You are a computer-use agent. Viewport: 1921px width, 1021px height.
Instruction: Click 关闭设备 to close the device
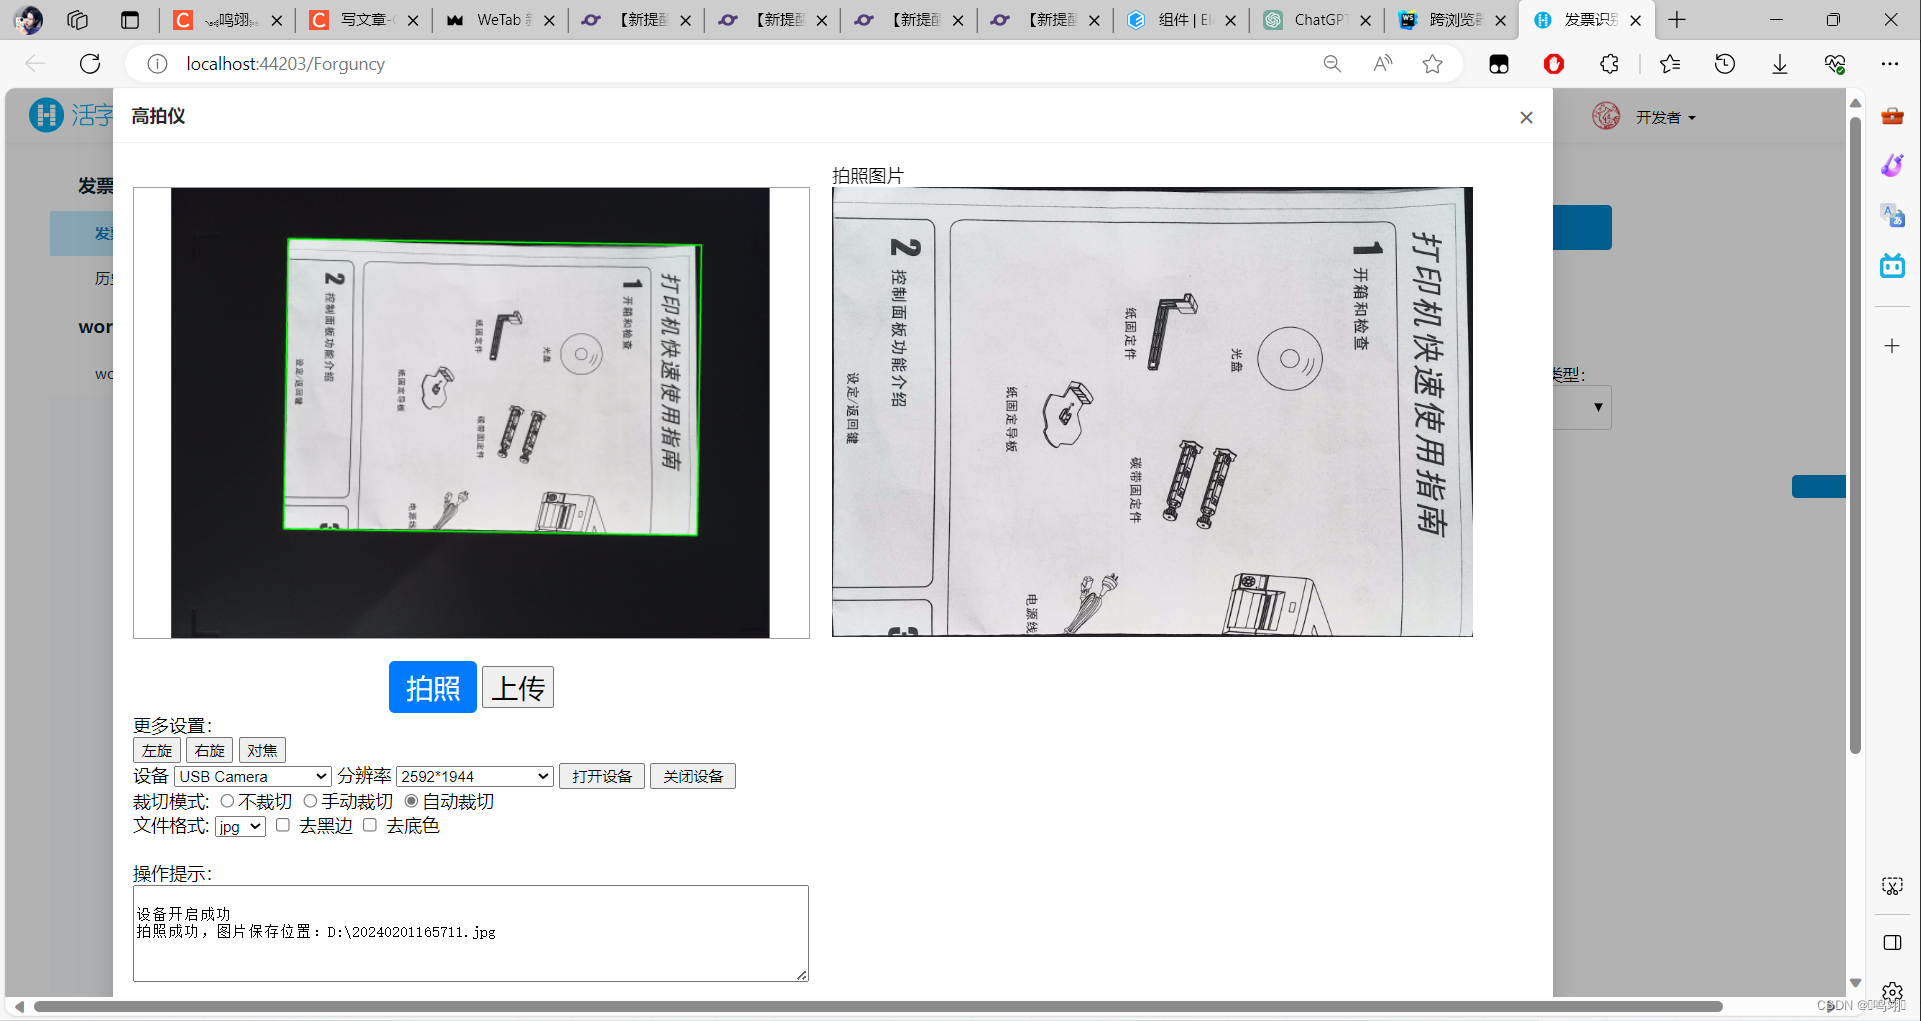click(x=693, y=776)
